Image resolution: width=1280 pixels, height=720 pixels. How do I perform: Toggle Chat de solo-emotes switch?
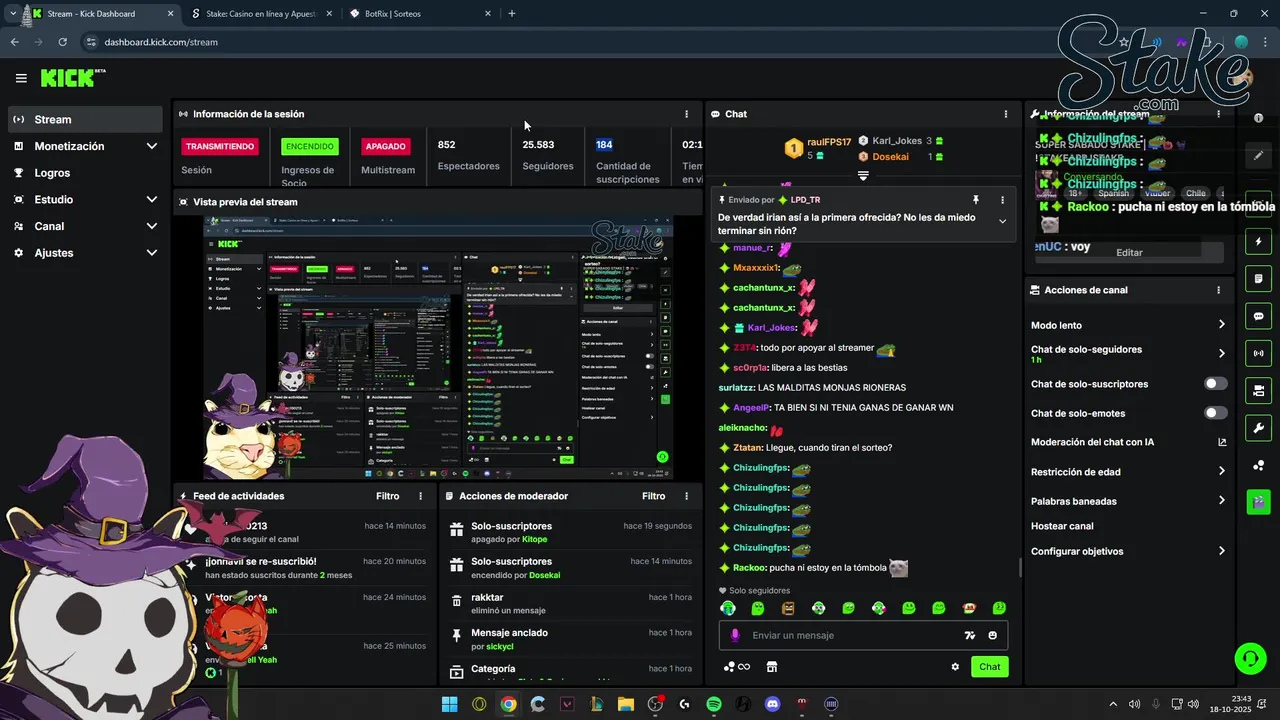(x=1216, y=413)
